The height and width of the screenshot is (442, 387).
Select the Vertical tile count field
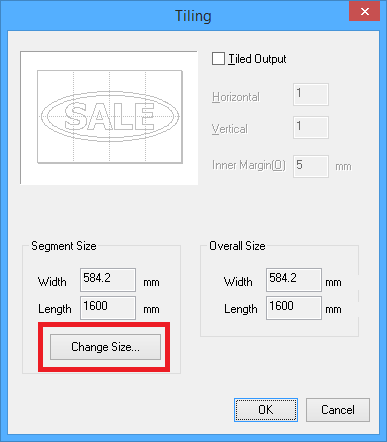click(x=311, y=127)
